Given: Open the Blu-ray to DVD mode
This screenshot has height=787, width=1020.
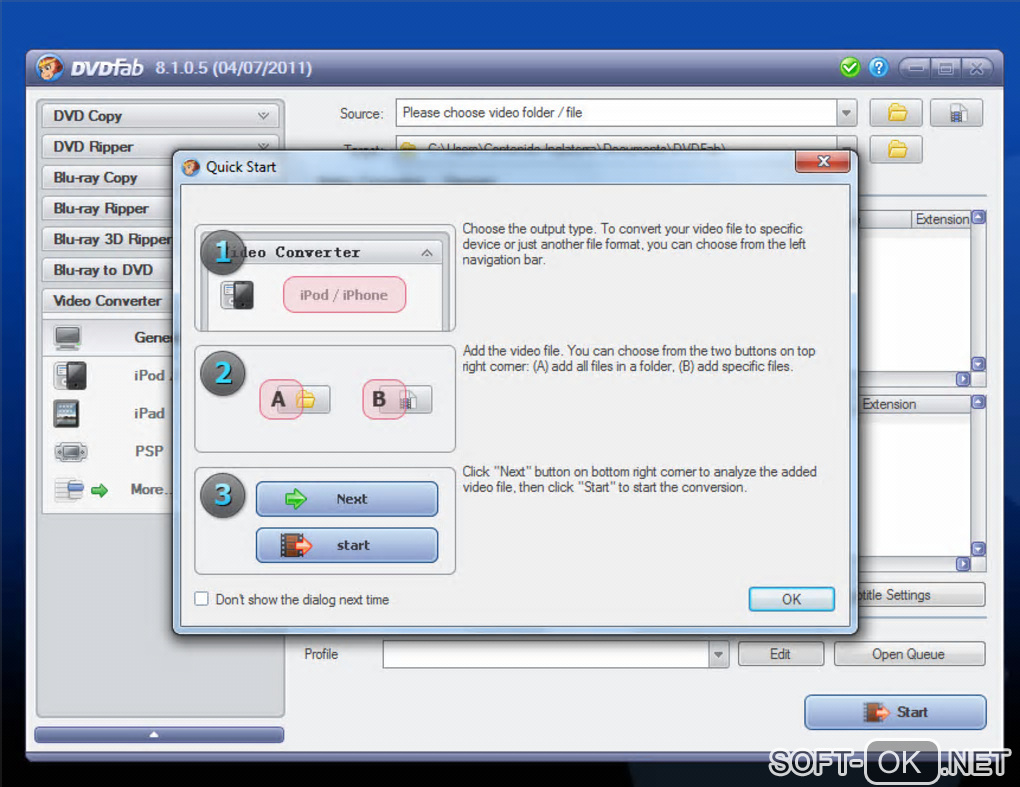Looking at the screenshot, I should point(103,270).
